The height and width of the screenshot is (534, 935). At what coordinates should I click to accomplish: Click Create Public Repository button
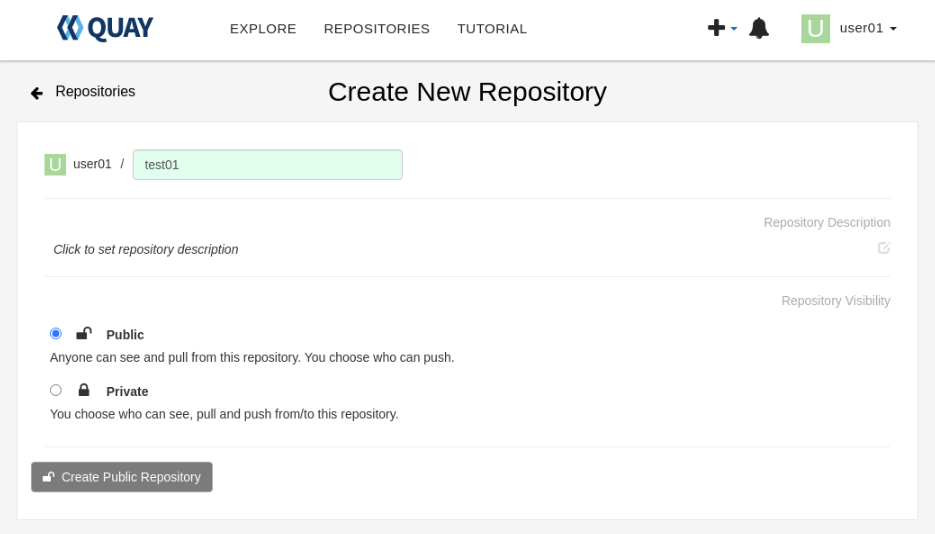tap(122, 477)
